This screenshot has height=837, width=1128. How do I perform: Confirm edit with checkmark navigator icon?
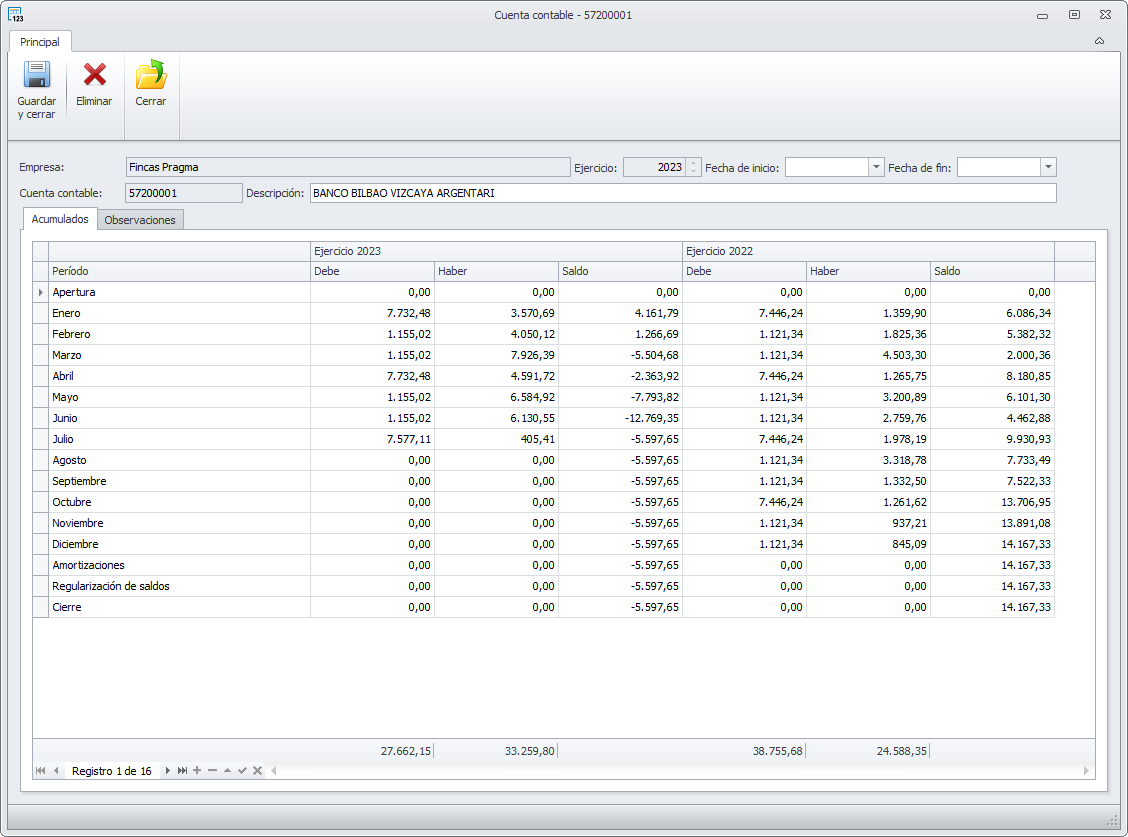tap(242, 771)
